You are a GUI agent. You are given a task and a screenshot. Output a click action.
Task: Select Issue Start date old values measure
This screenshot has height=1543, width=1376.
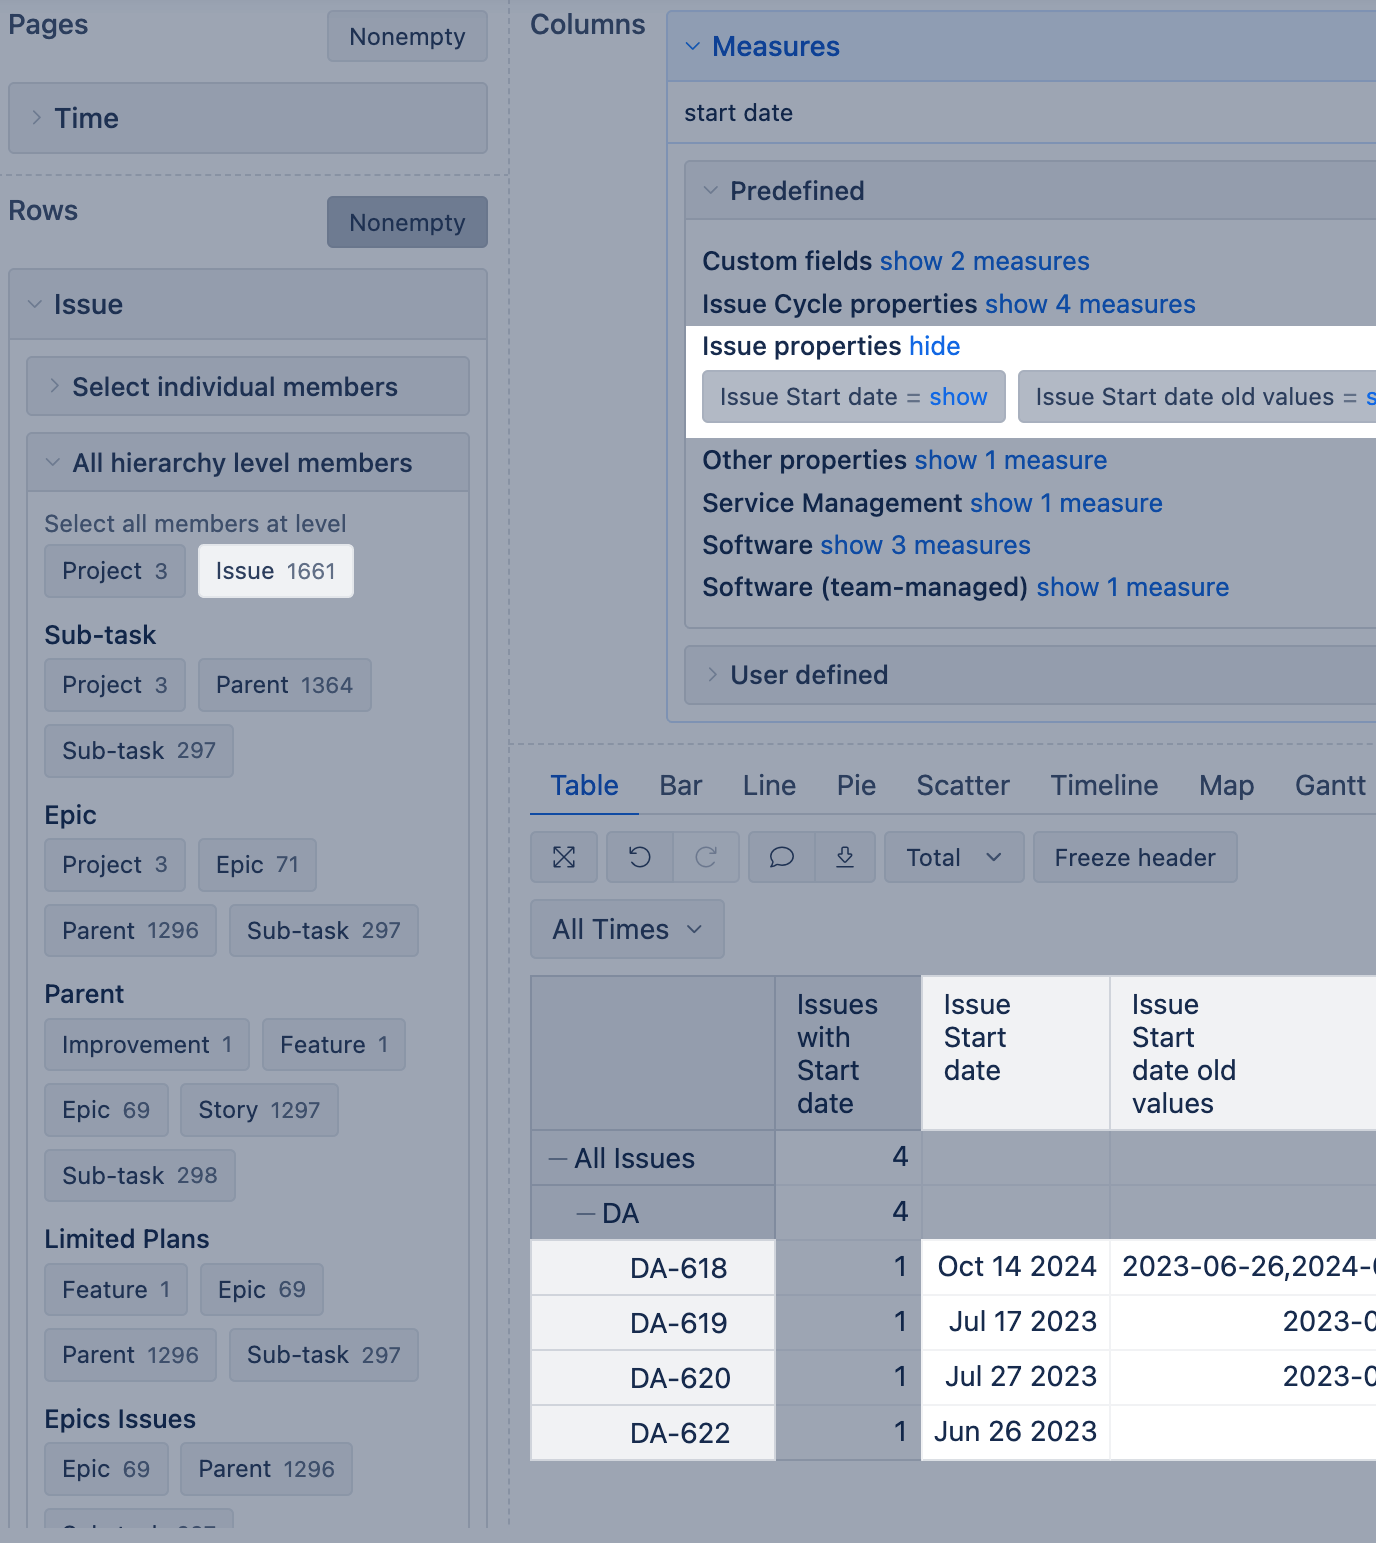coord(1185,397)
